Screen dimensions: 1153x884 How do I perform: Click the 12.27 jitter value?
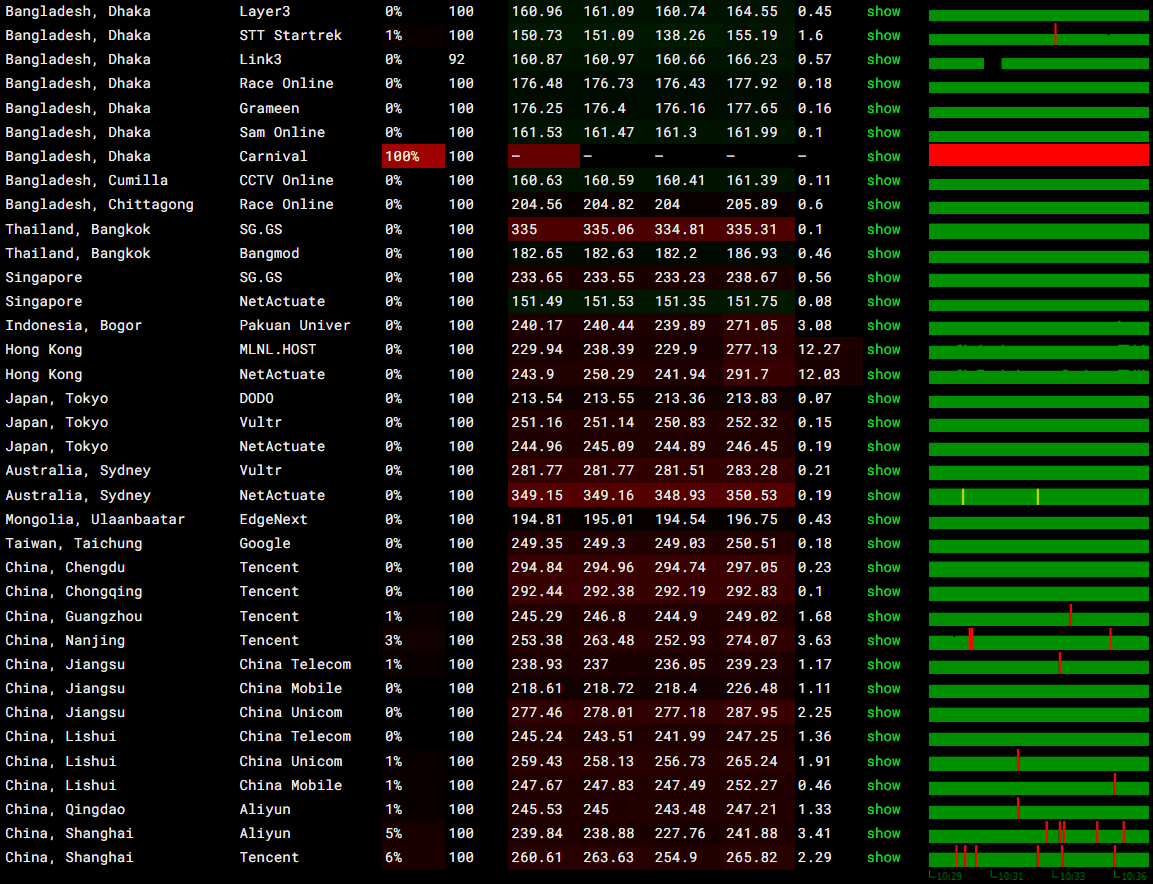[x=819, y=349]
